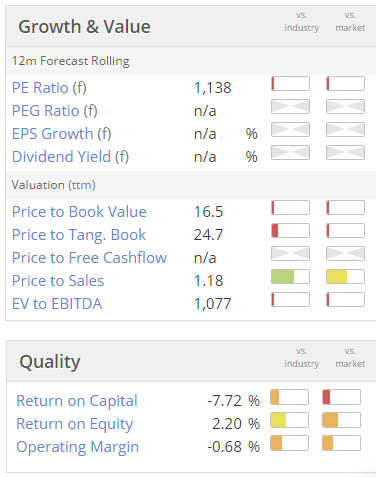
Task: Open the Operating Margin link
Action: point(78,447)
